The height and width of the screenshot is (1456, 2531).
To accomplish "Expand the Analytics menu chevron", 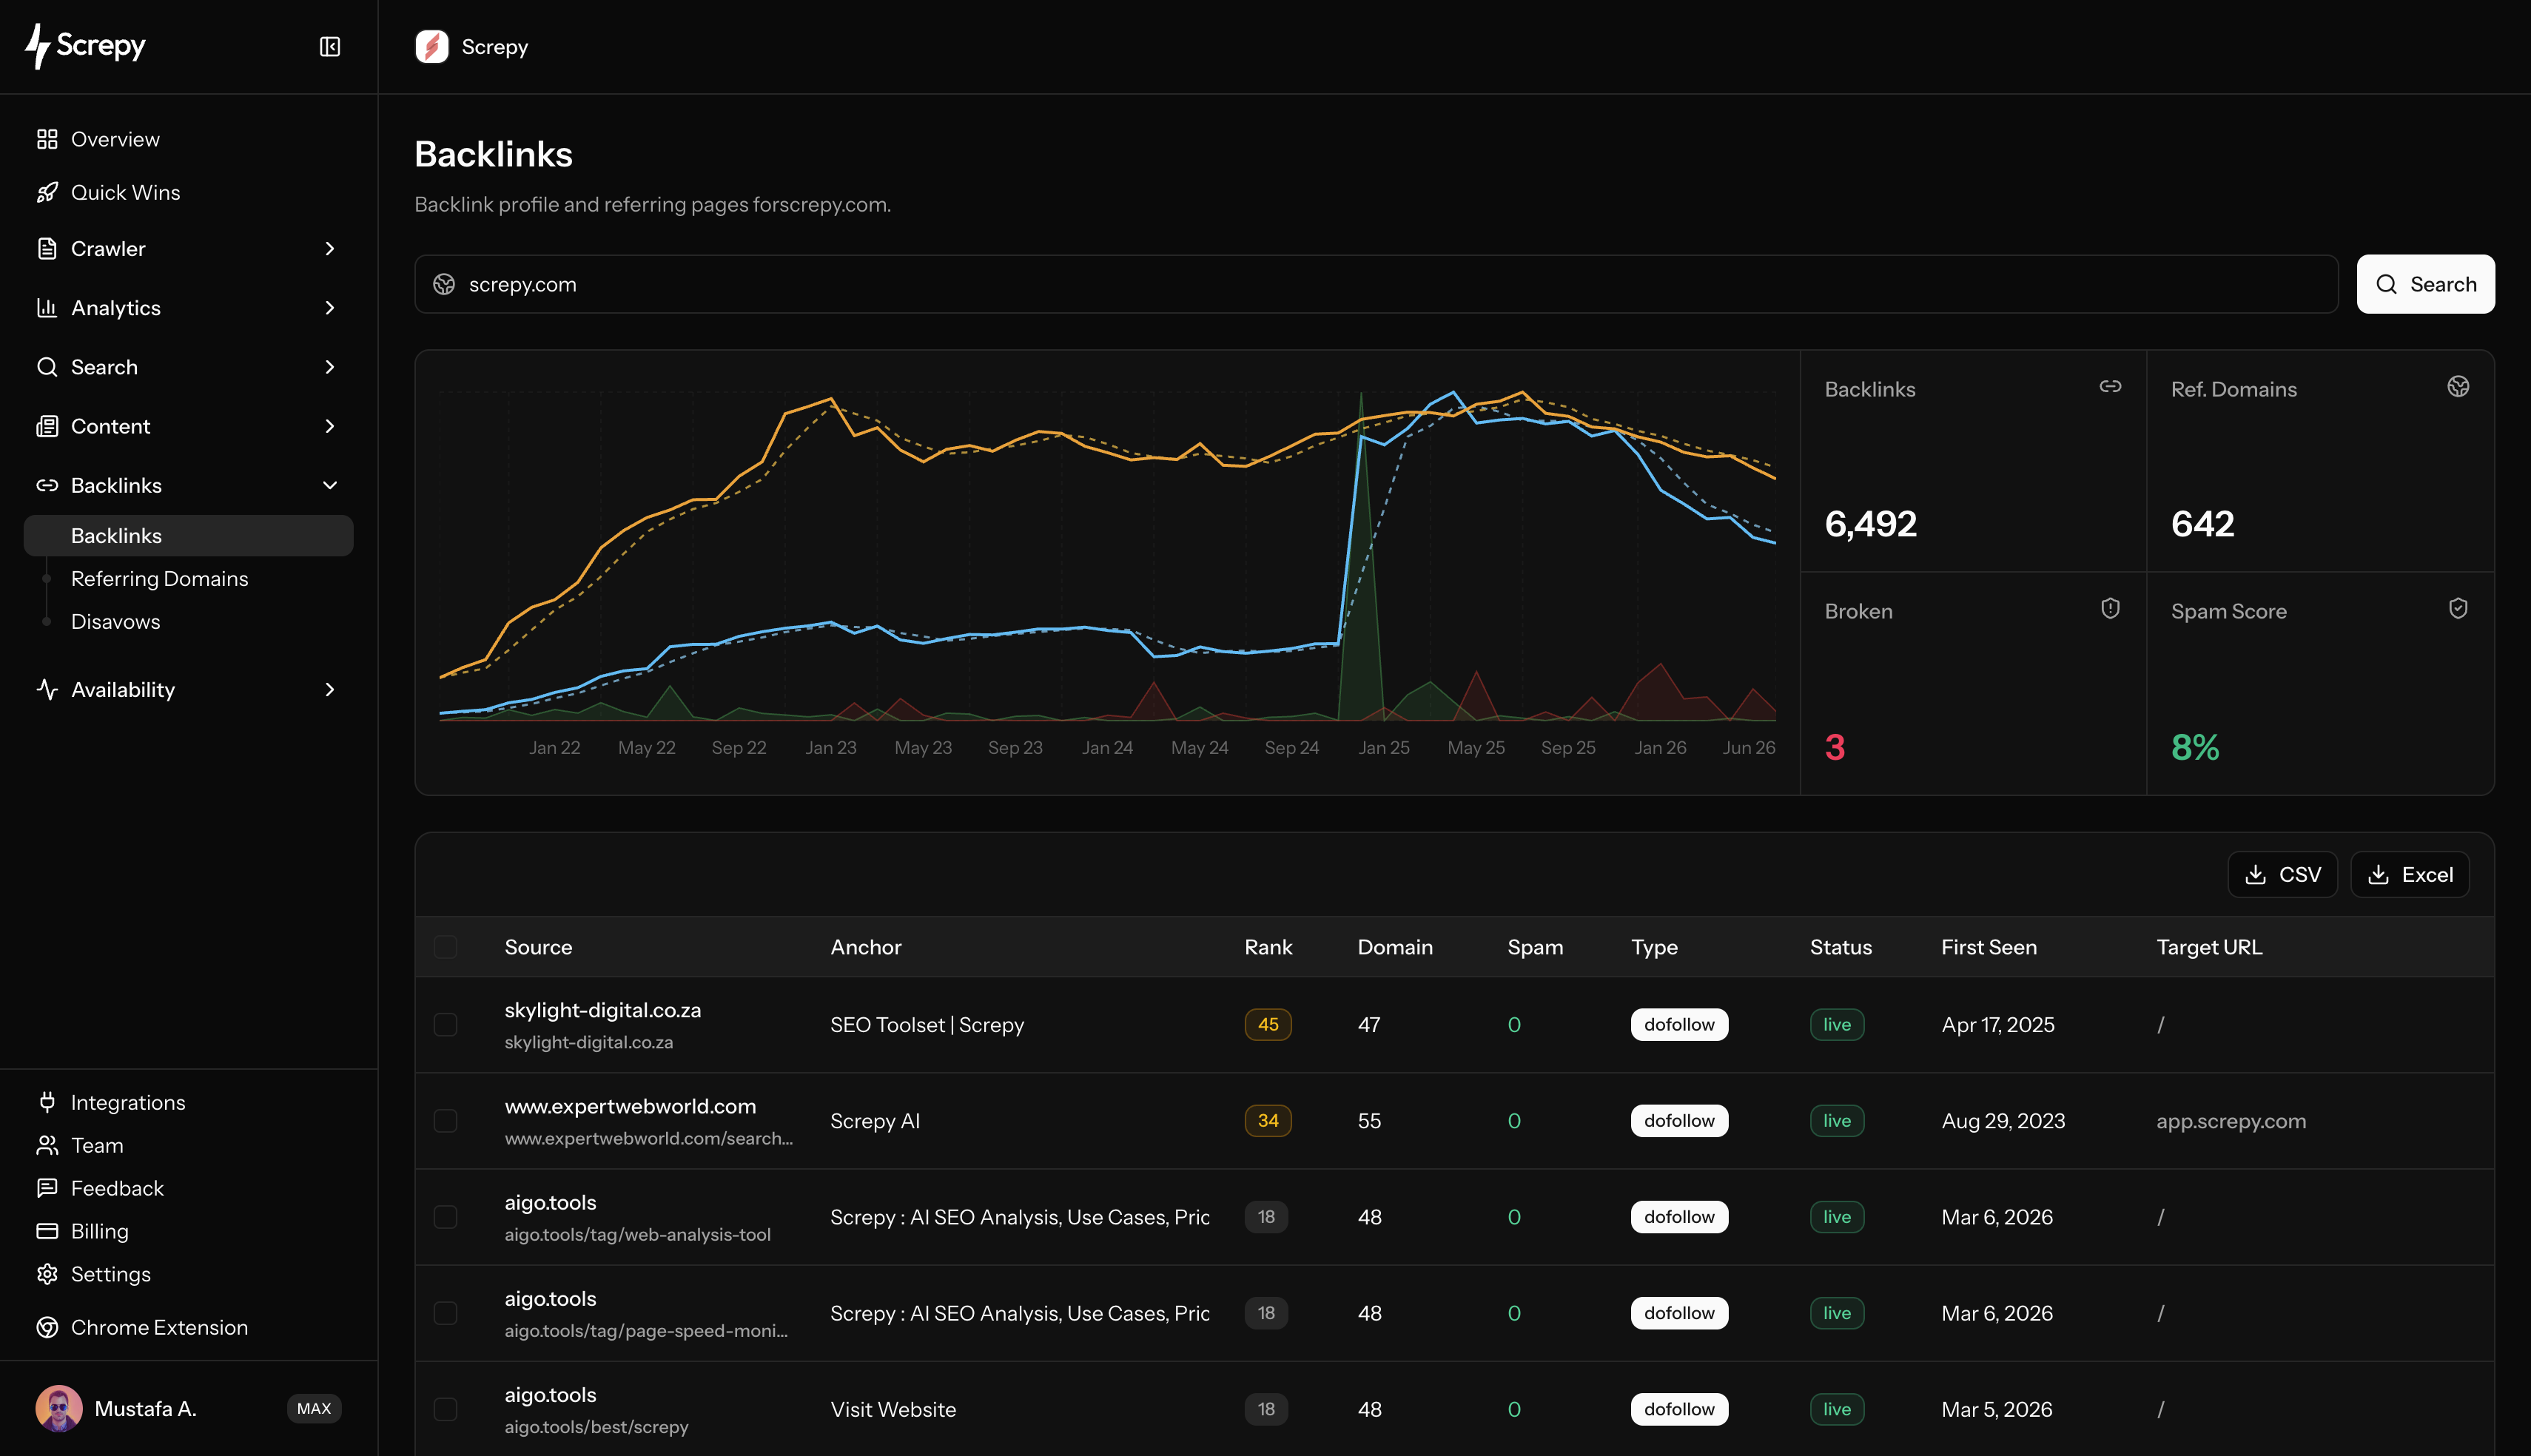I will (330, 307).
